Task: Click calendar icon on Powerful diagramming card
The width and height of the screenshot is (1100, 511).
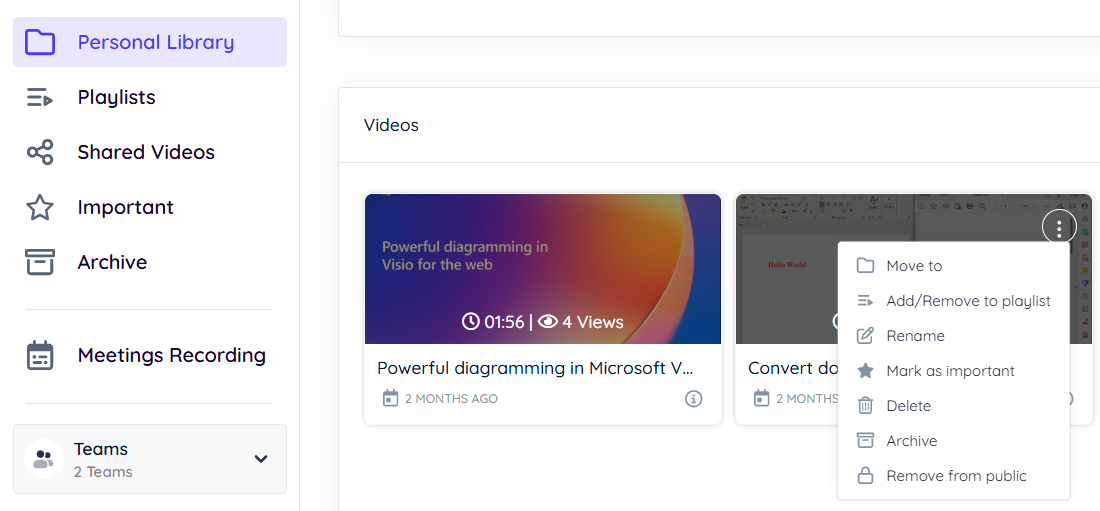Action: point(390,399)
